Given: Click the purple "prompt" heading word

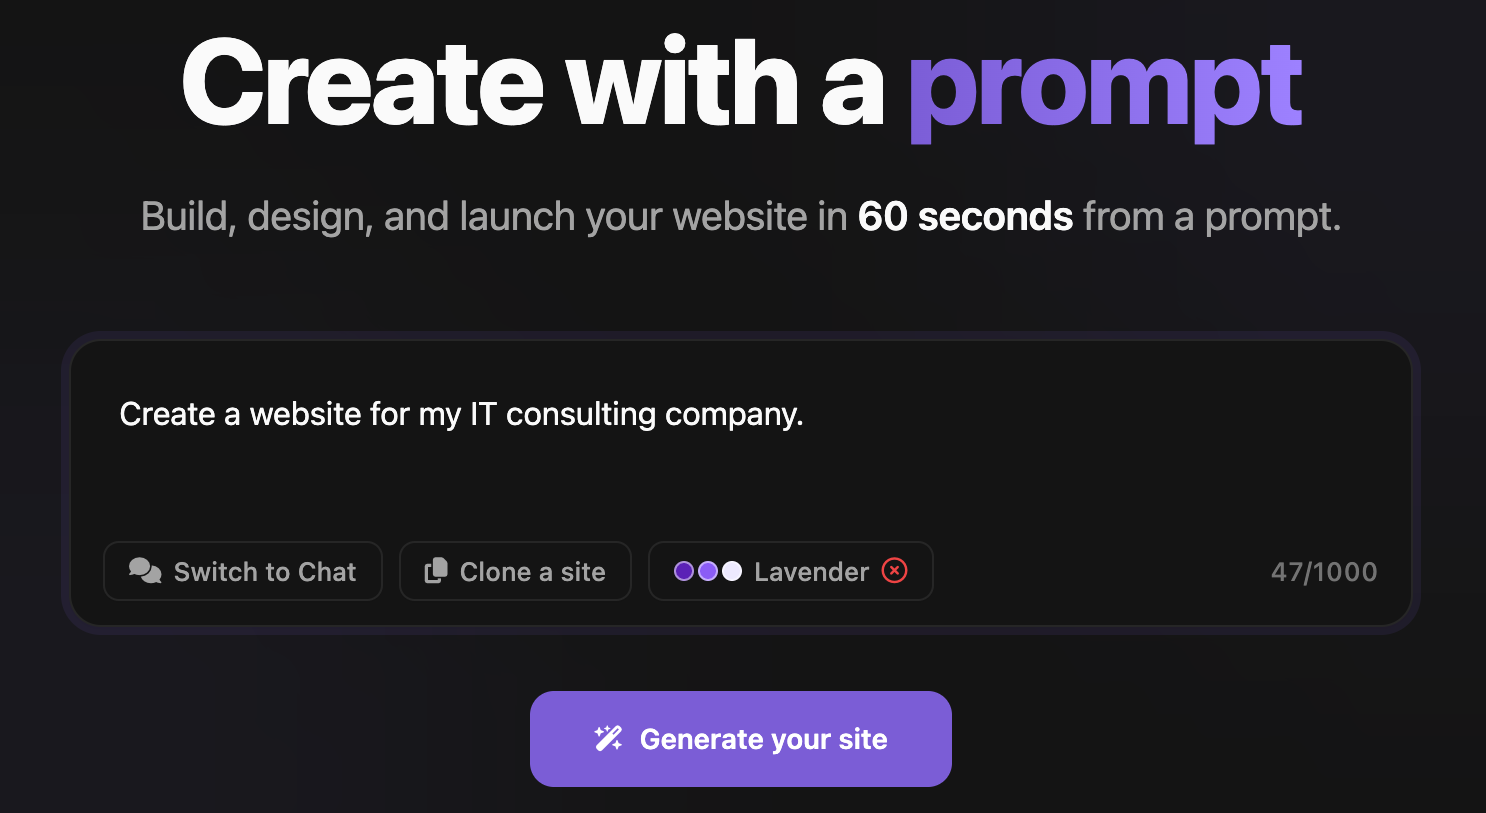Looking at the screenshot, I should click(1104, 88).
